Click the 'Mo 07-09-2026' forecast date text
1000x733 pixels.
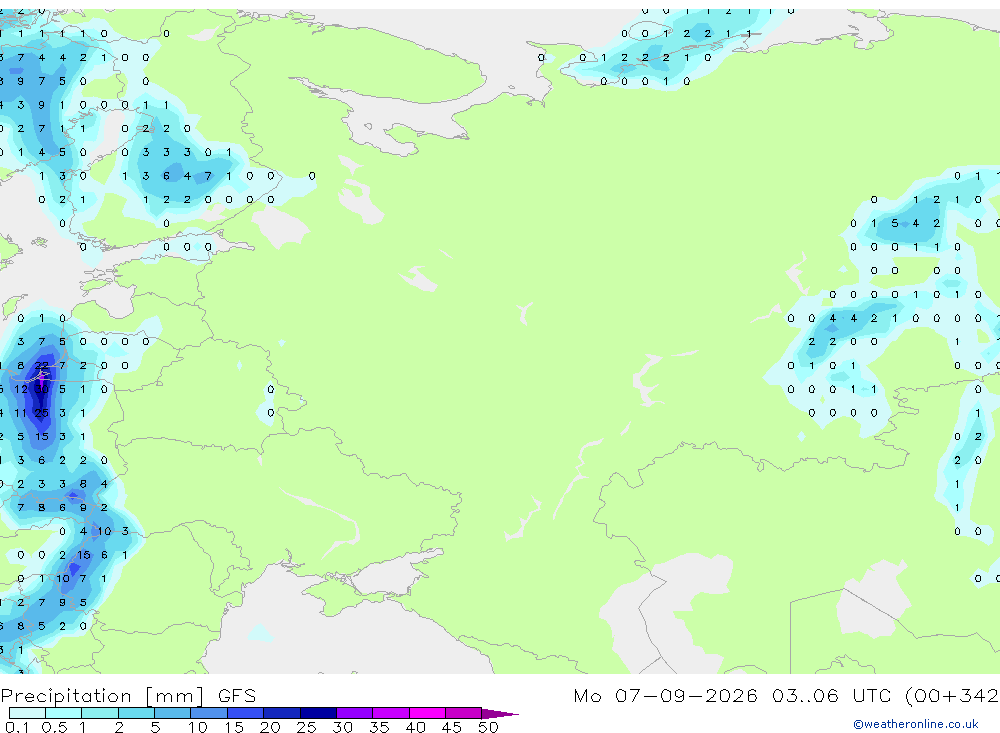tap(665, 695)
